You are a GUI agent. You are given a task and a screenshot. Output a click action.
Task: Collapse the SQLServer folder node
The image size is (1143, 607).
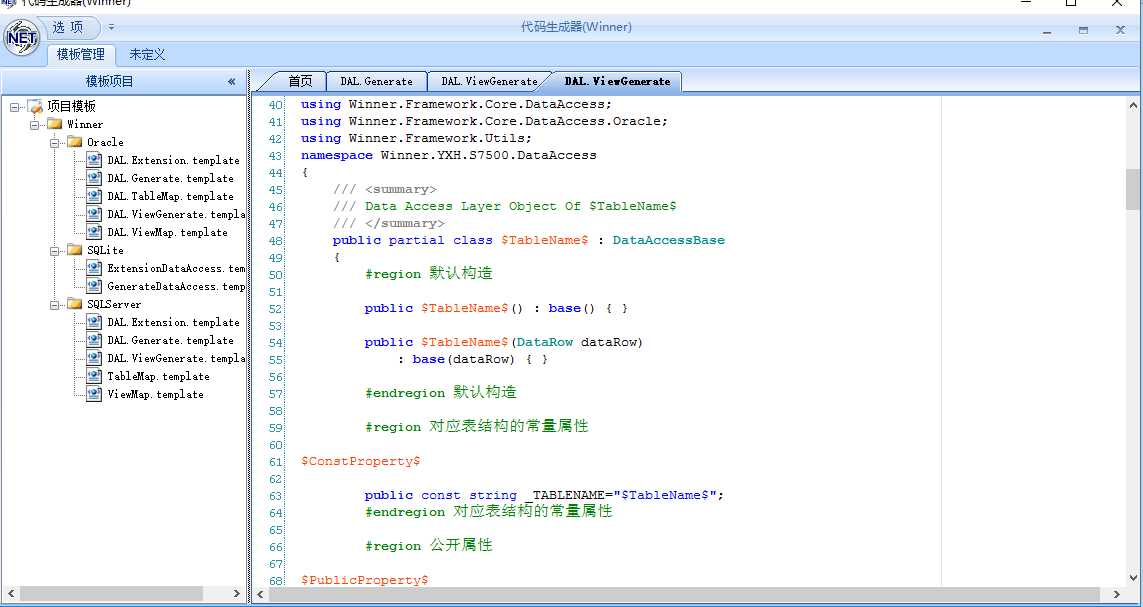[55, 305]
